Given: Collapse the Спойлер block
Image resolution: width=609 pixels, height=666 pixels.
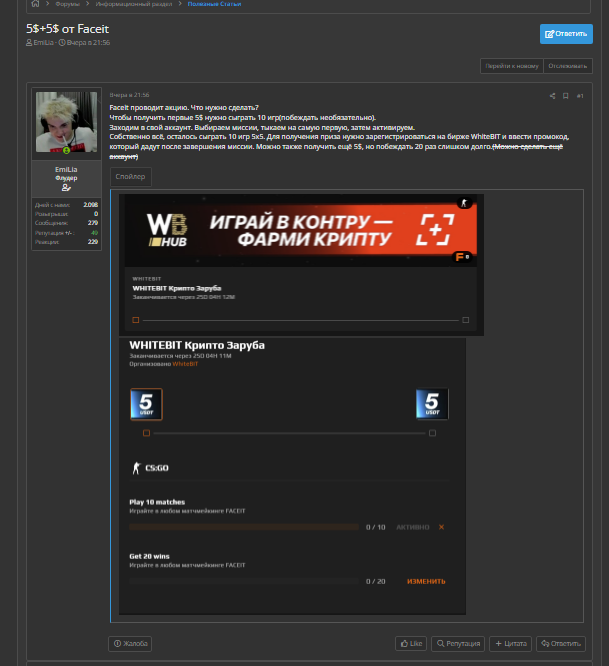Looking at the screenshot, I should 130,177.
